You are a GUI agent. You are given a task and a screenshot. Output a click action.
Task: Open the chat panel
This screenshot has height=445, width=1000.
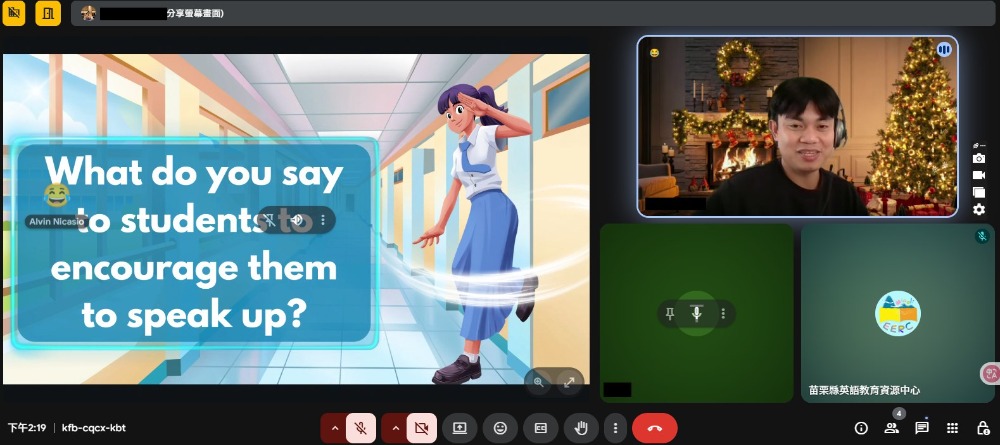[922, 428]
